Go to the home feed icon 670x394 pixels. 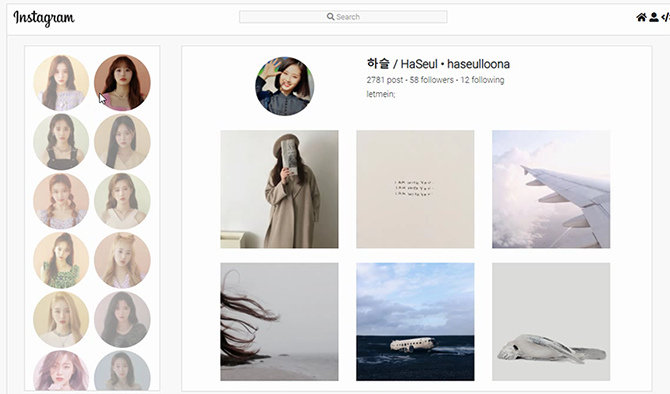pyautogui.click(x=641, y=17)
